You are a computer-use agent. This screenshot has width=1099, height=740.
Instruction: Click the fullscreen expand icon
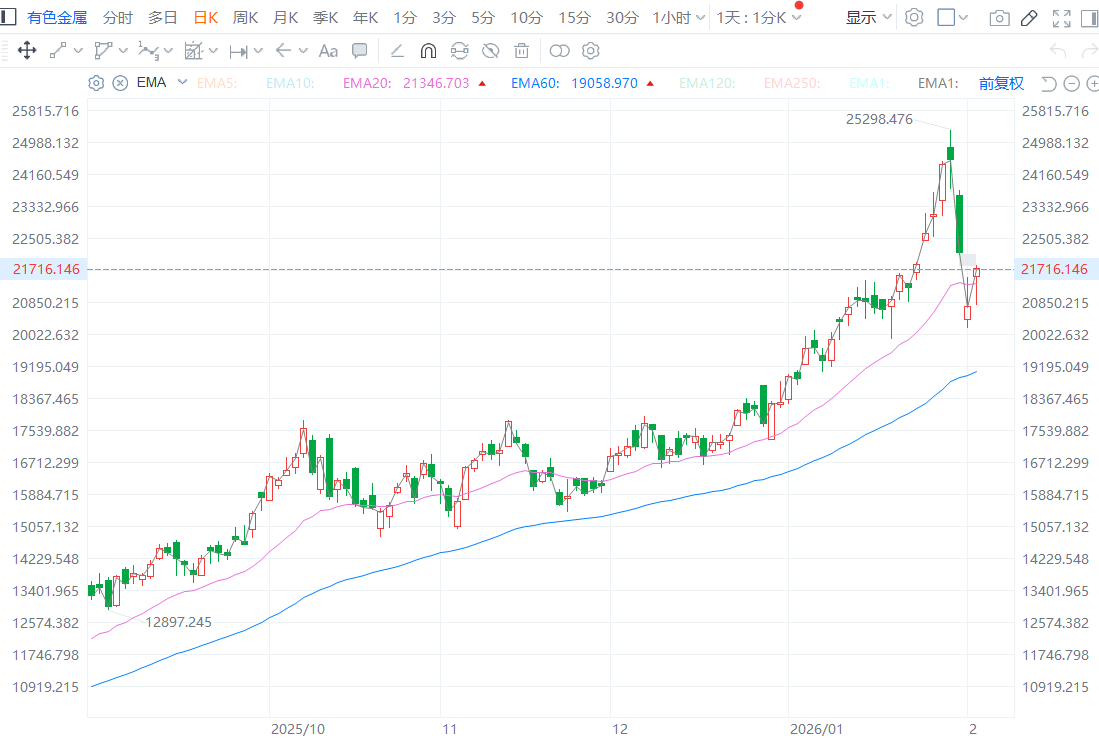tap(1062, 18)
